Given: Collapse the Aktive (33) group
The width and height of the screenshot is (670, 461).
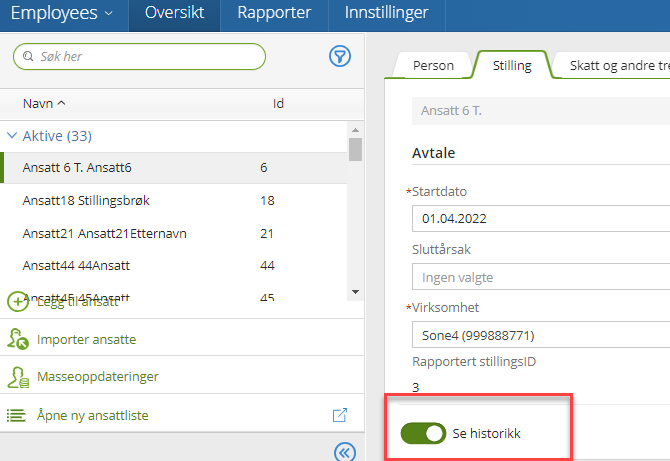Looking at the screenshot, I should pos(12,136).
